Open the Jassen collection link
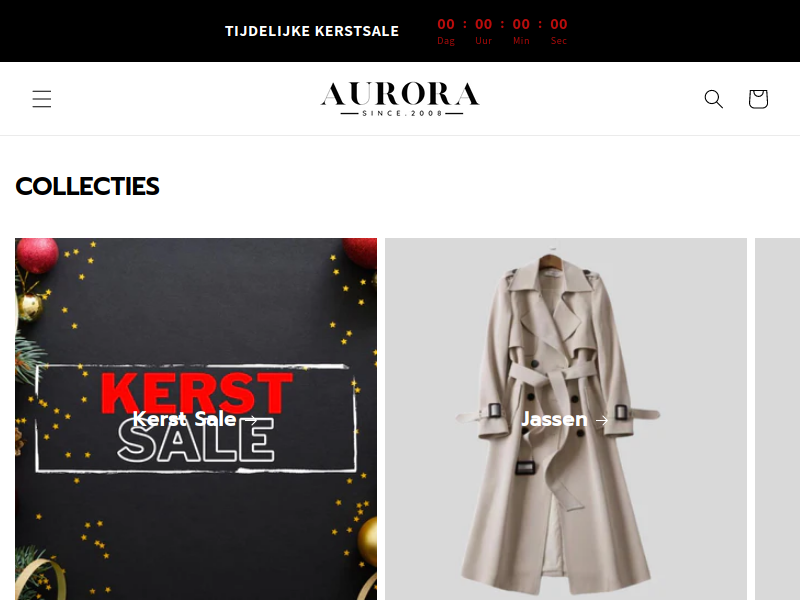This screenshot has height=600, width=800. point(554,419)
